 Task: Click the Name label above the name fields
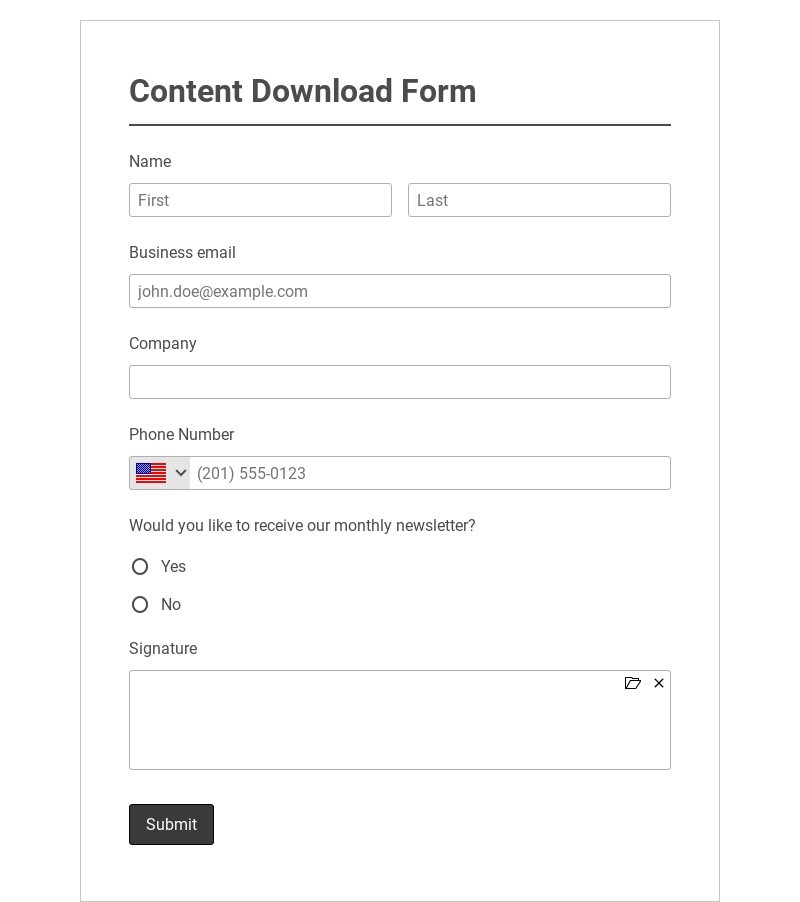point(150,162)
